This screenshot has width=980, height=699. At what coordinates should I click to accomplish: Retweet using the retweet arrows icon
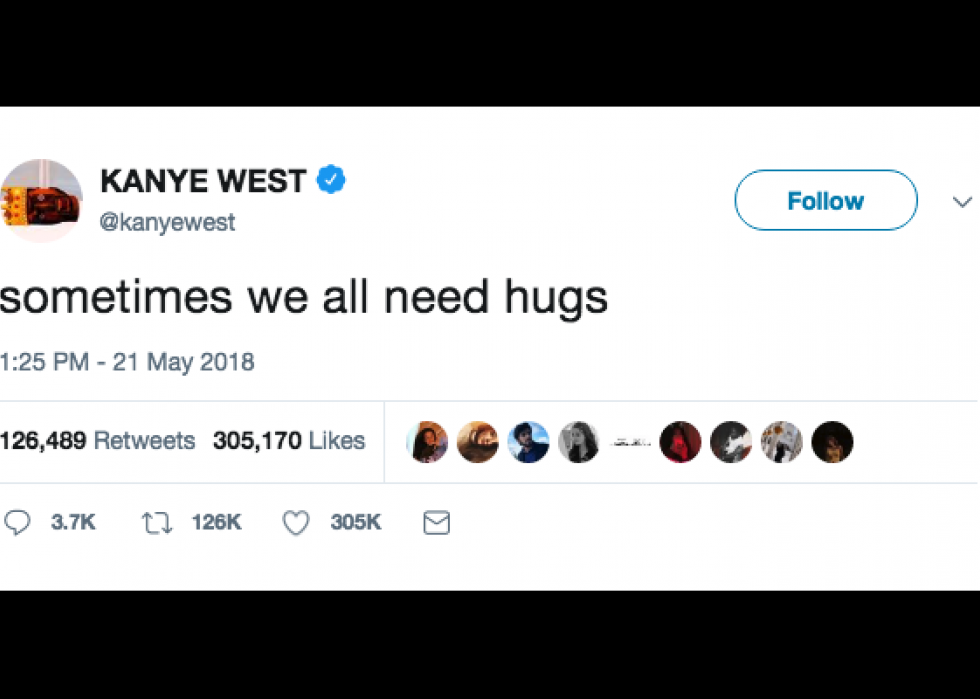click(x=156, y=523)
